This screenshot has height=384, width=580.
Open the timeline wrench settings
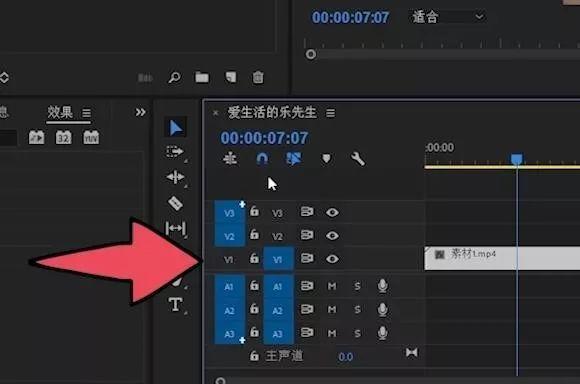coord(358,159)
